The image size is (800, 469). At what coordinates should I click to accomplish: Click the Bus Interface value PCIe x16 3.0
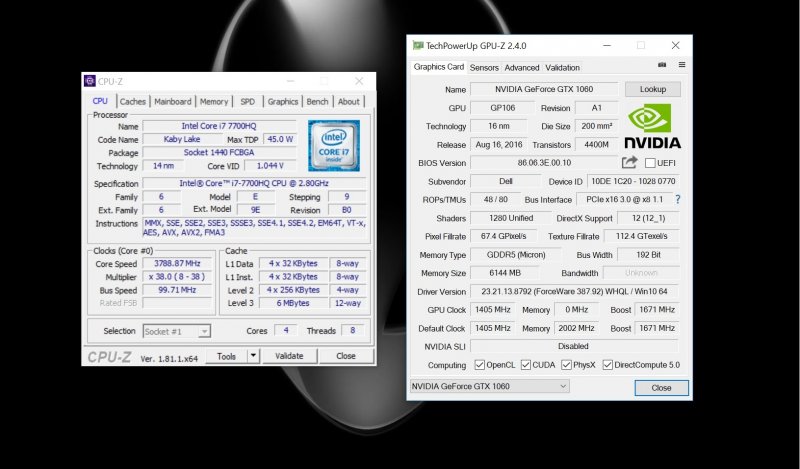(x=624, y=200)
